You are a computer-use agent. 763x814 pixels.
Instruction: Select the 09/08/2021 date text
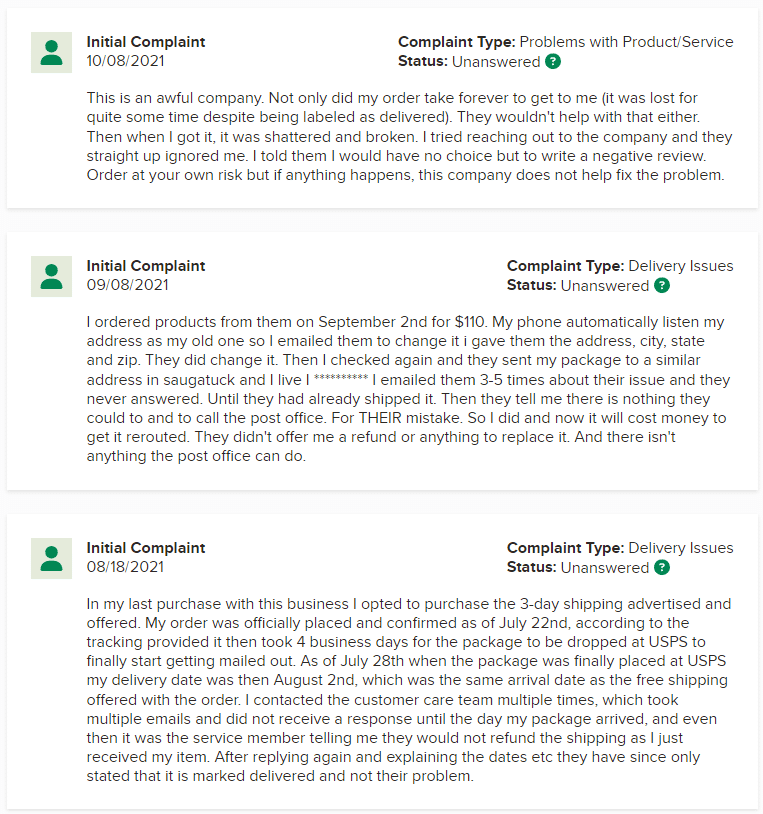pos(126,285)
